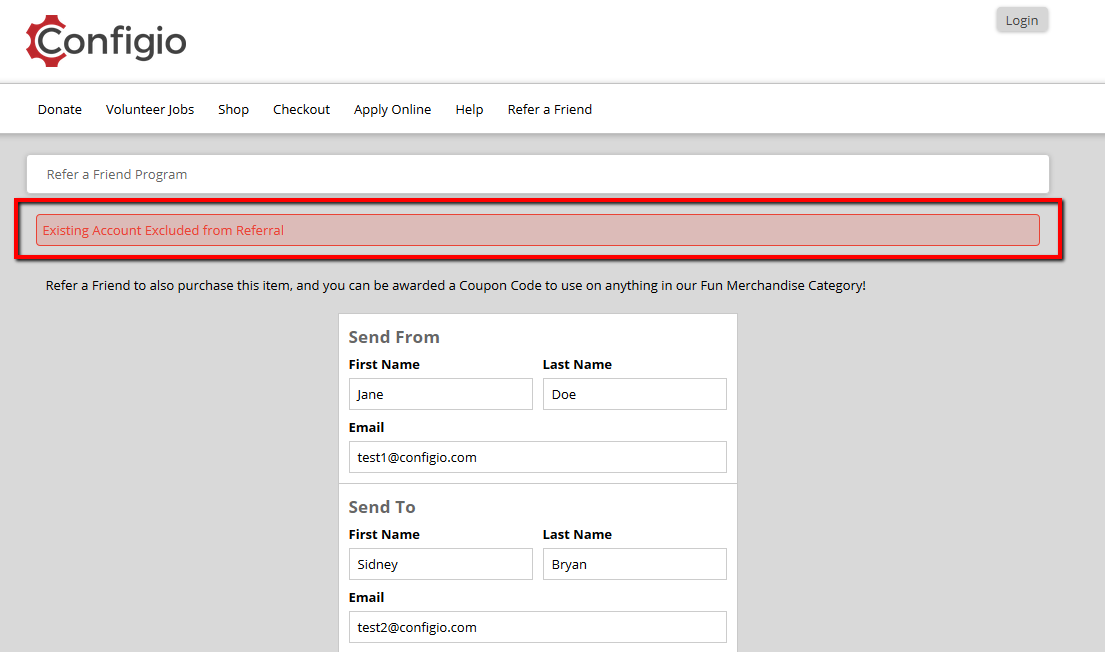Focus the Send From Last Name field
Image resolution: width=1105 pixels, height=652 pixels.
634,394
